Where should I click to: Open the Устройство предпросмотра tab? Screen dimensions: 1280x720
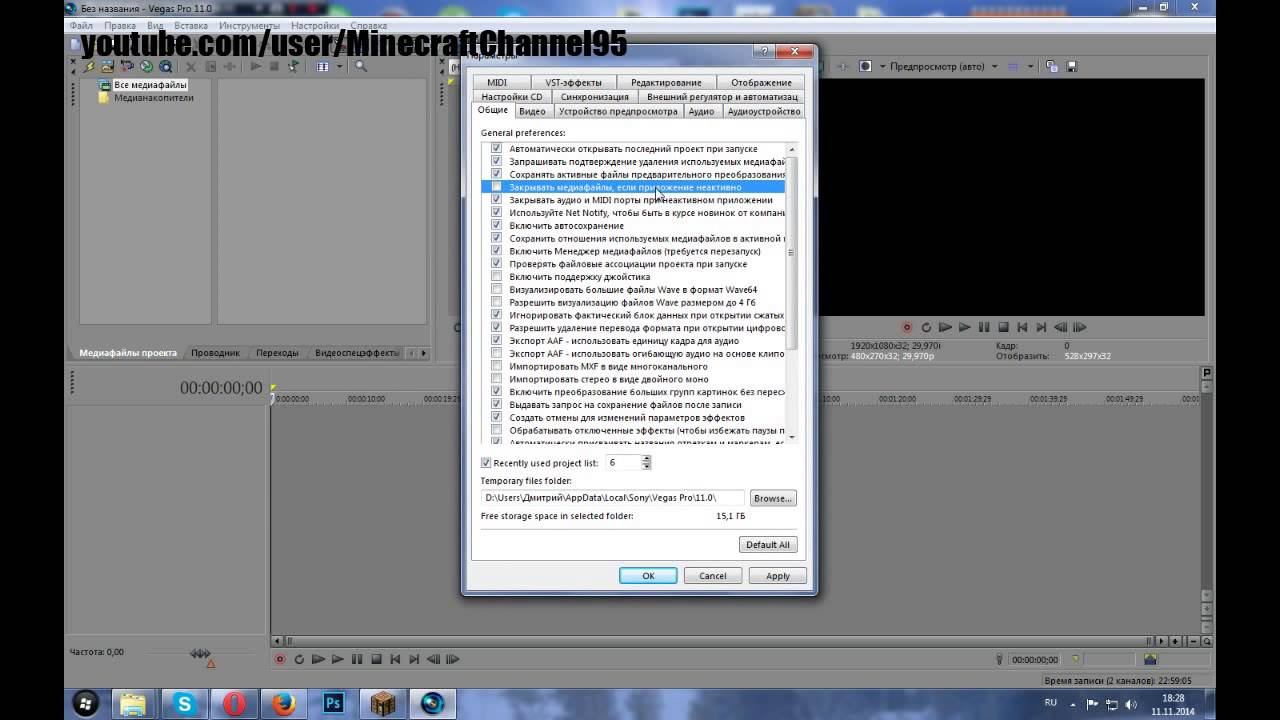[617, 111]
